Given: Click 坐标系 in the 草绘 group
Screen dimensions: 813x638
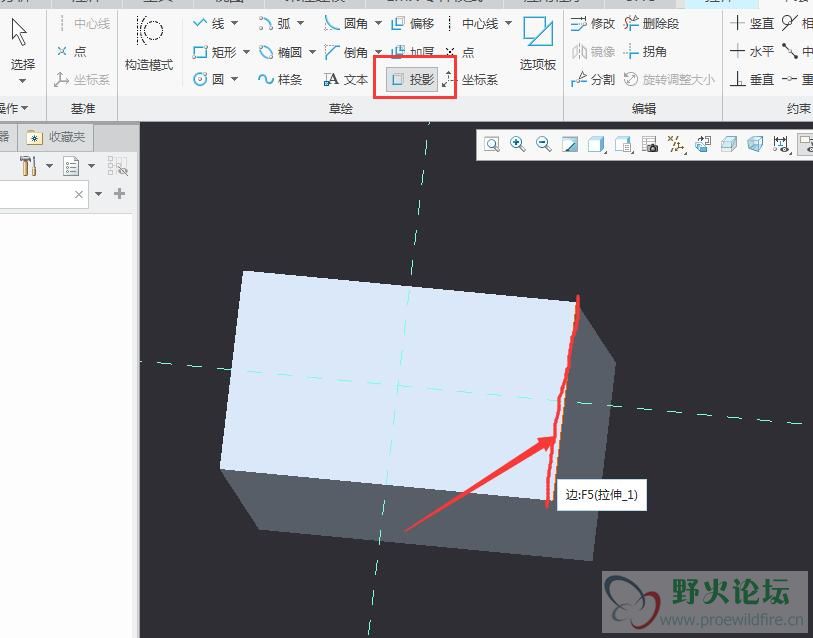Looking at the screenshot, I should [x=470, y=79].
